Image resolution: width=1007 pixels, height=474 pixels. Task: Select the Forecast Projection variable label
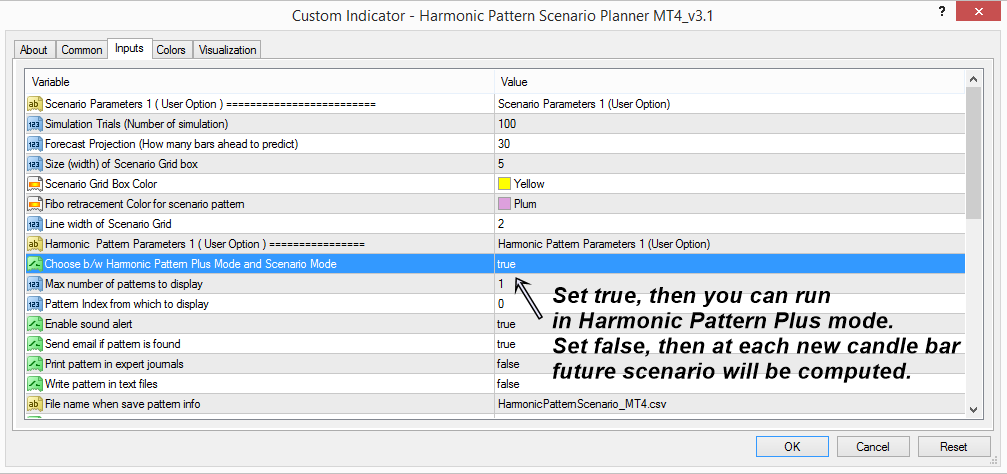pos(171,144)
